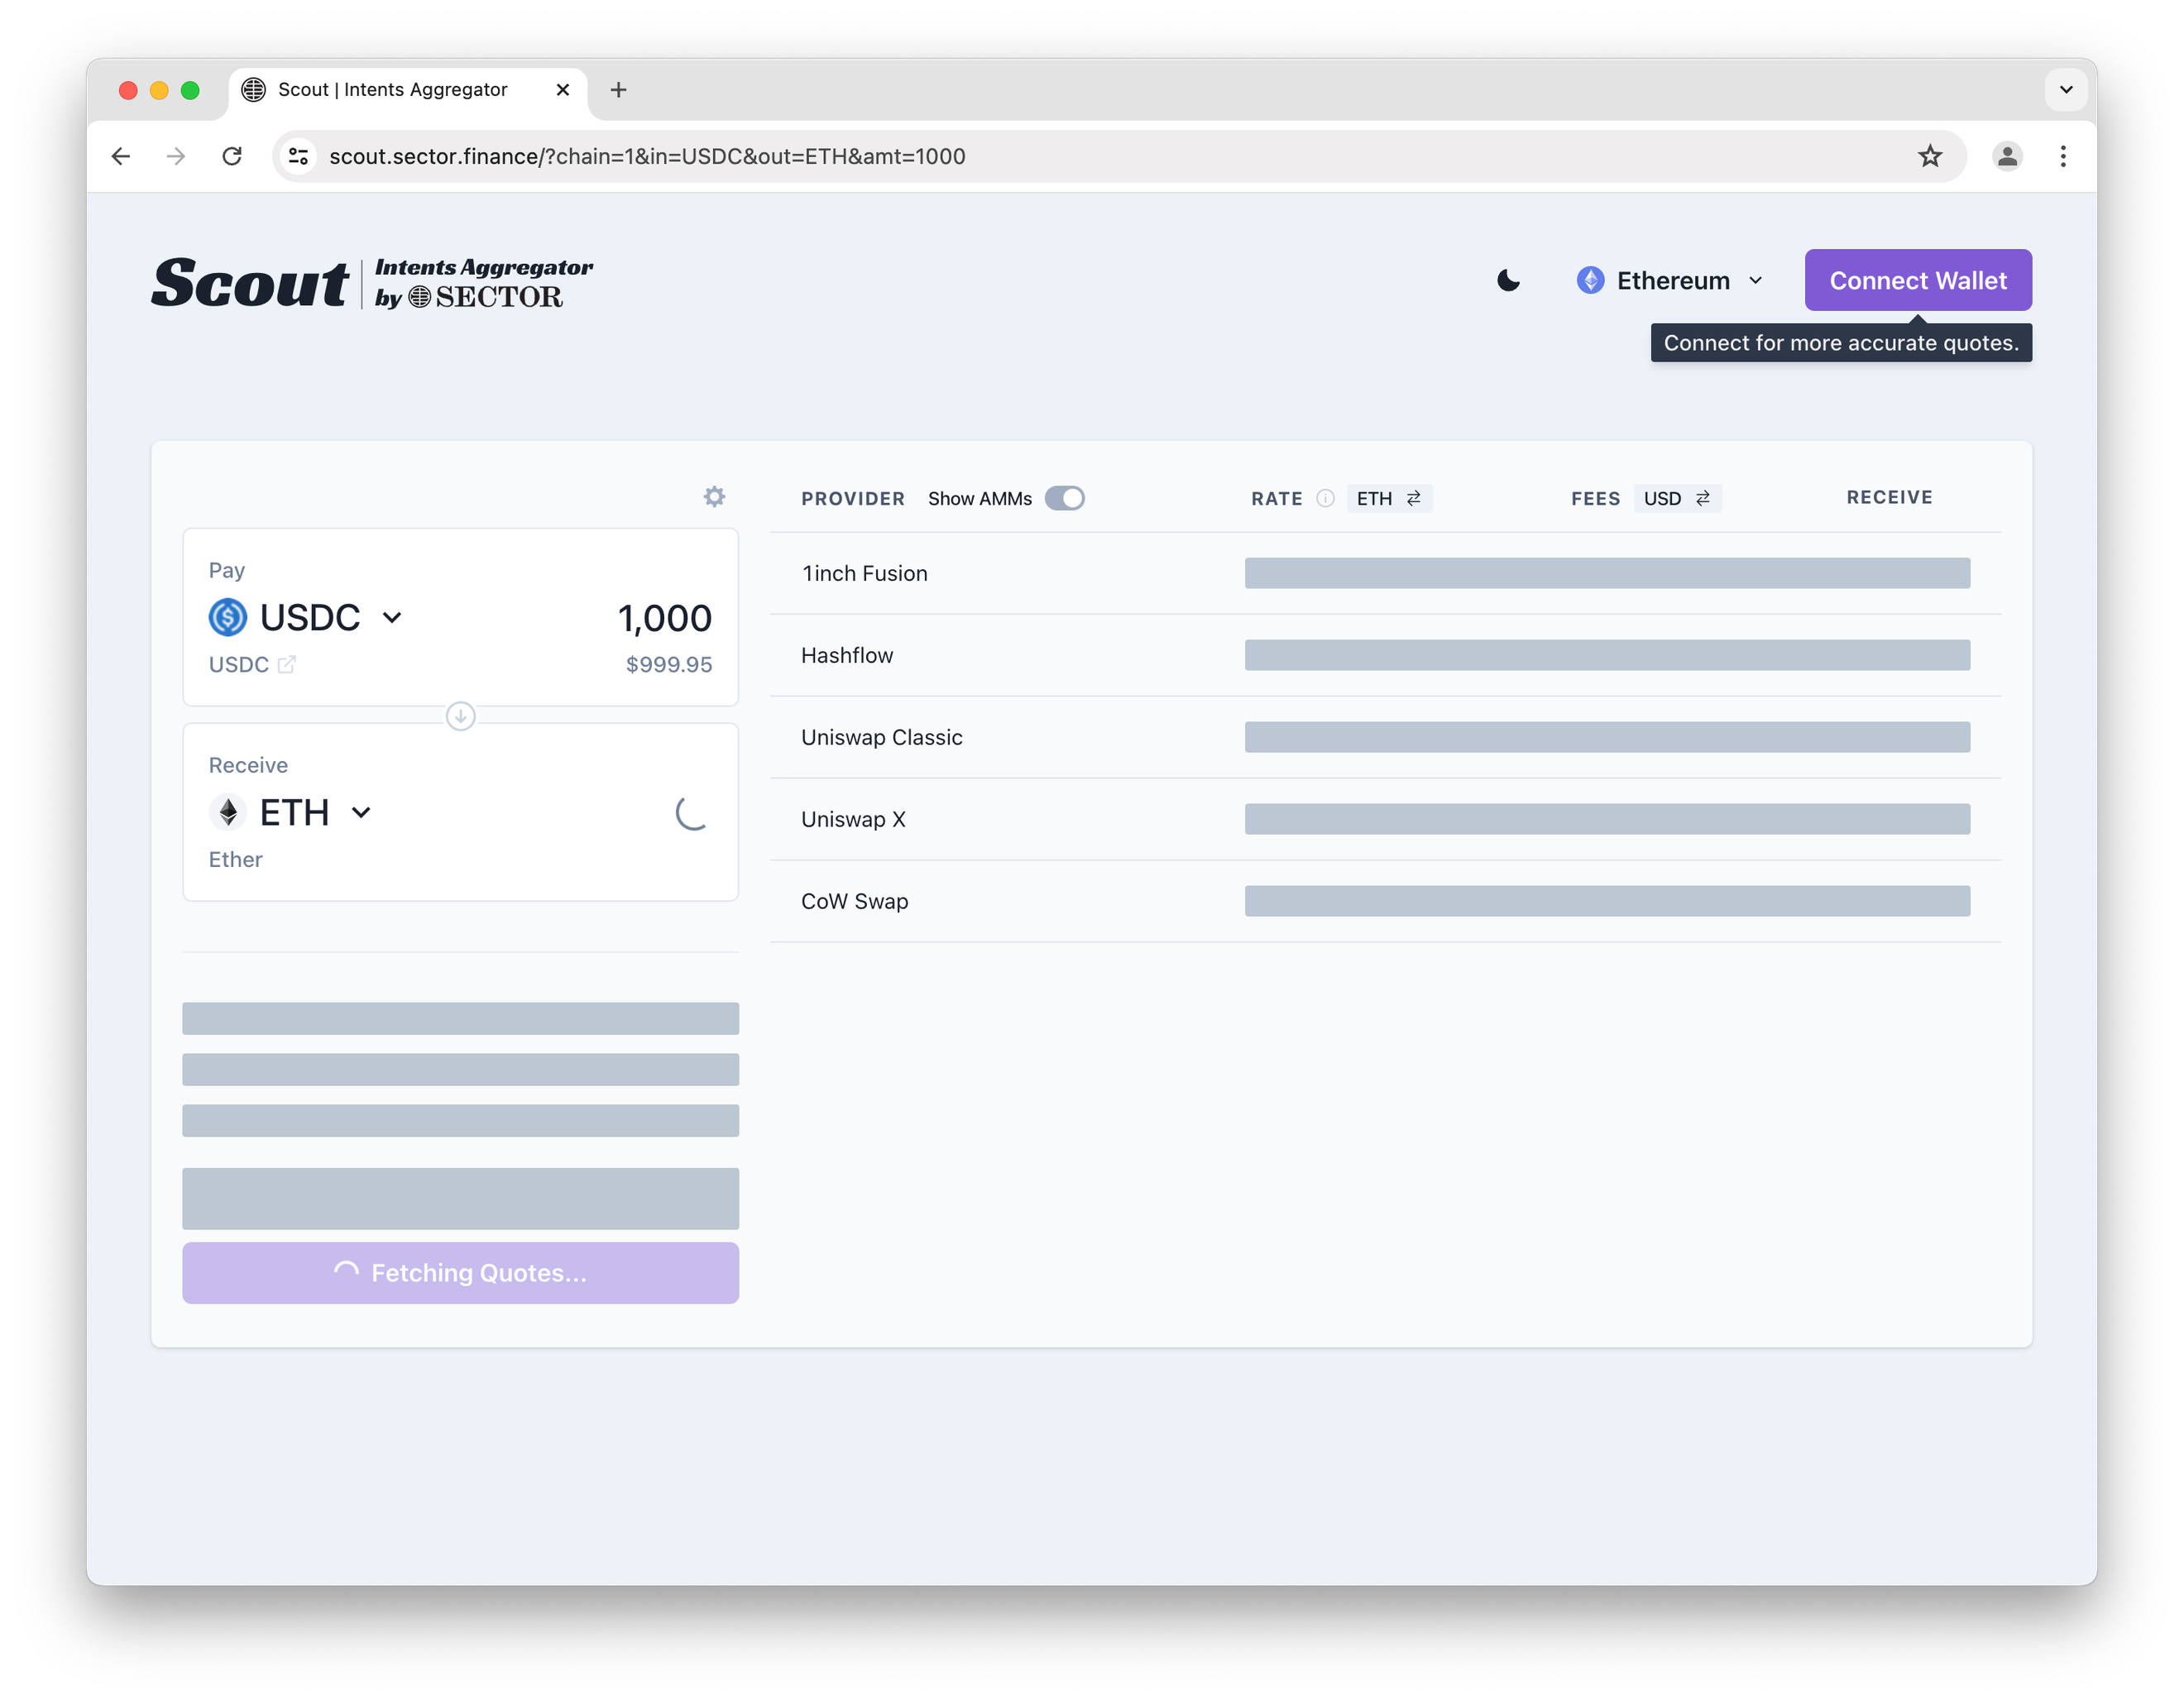This screenshot has height=1700, width=2184.
Task: Open the USDC pay token dropdown
Action: click(x=306, y=618)
